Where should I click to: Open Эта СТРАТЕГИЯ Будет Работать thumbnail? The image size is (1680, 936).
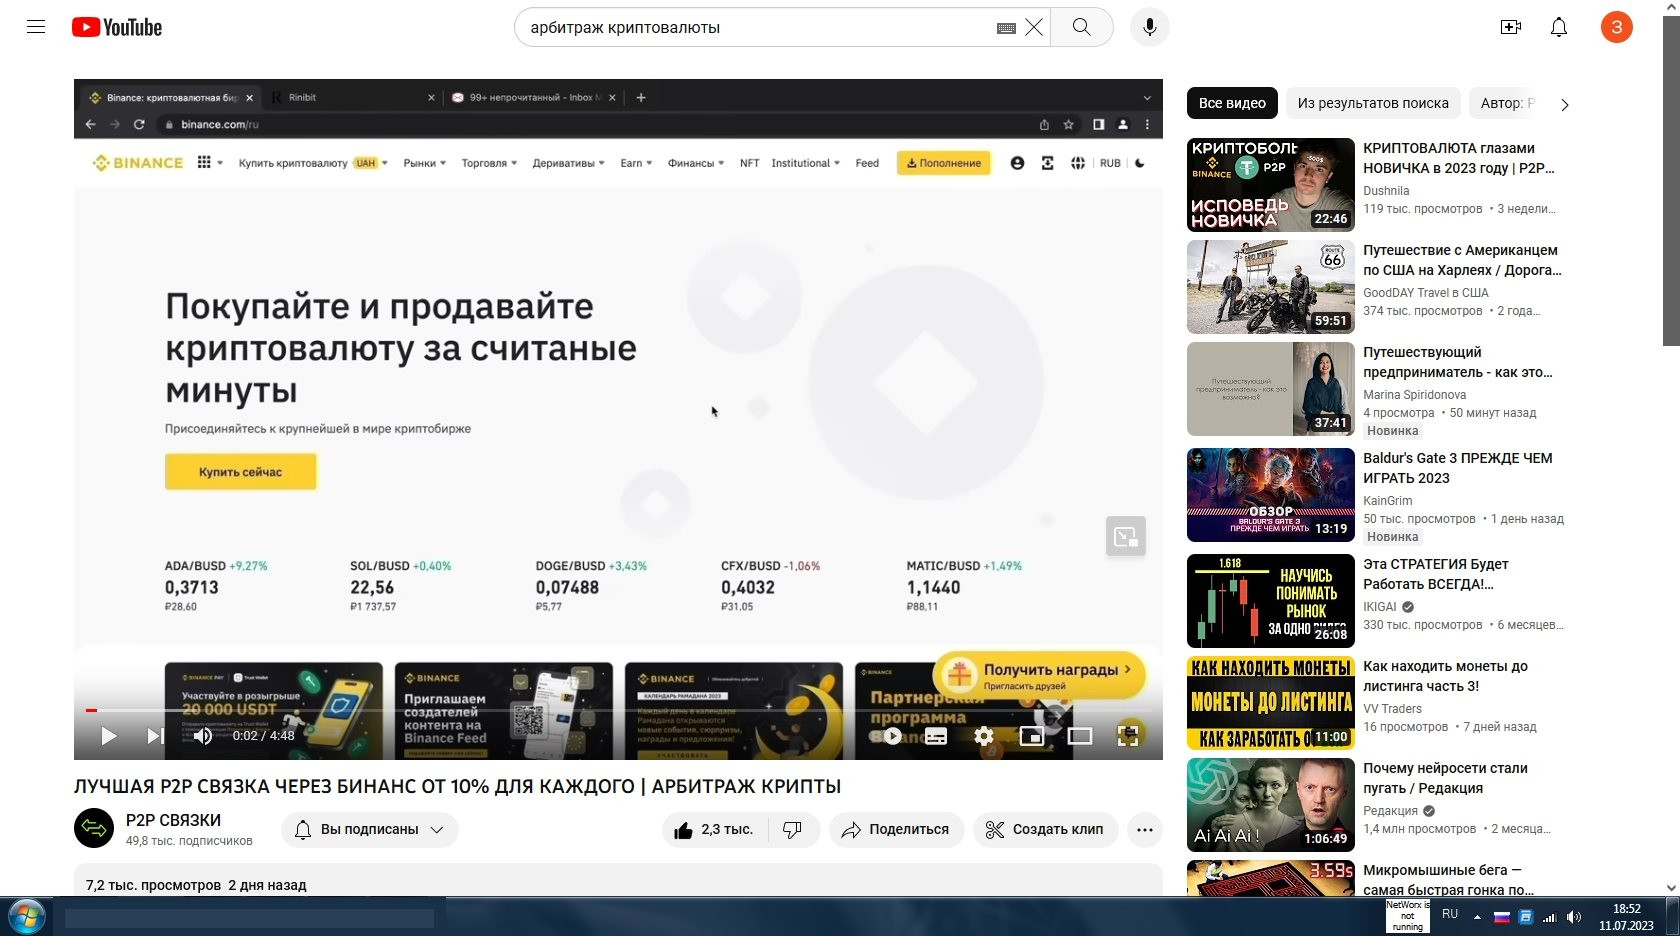(x=1271, y=601)
